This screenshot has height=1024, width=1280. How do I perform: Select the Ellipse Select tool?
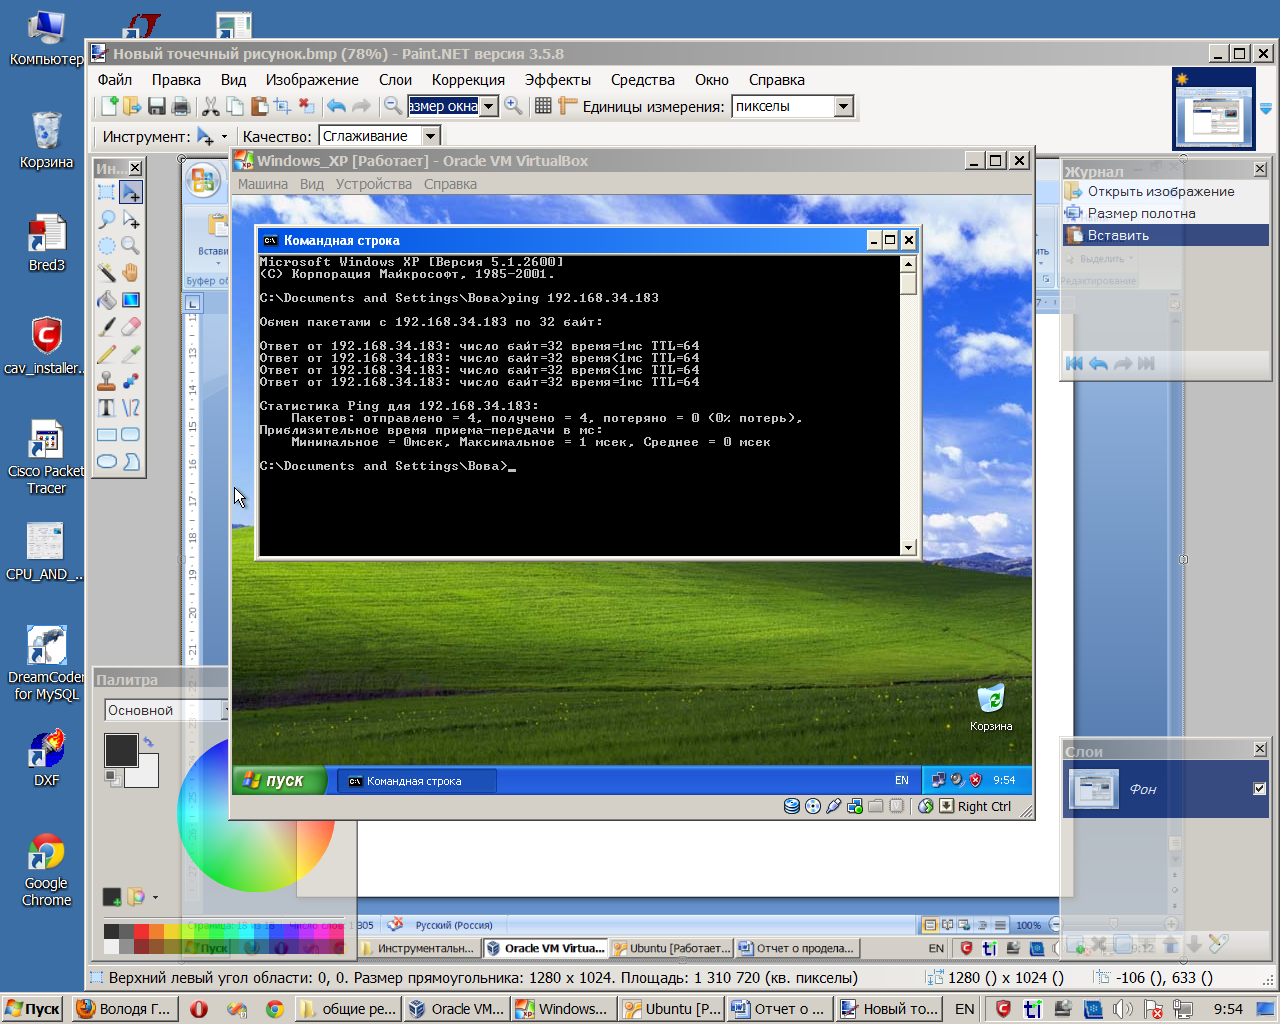106,246
